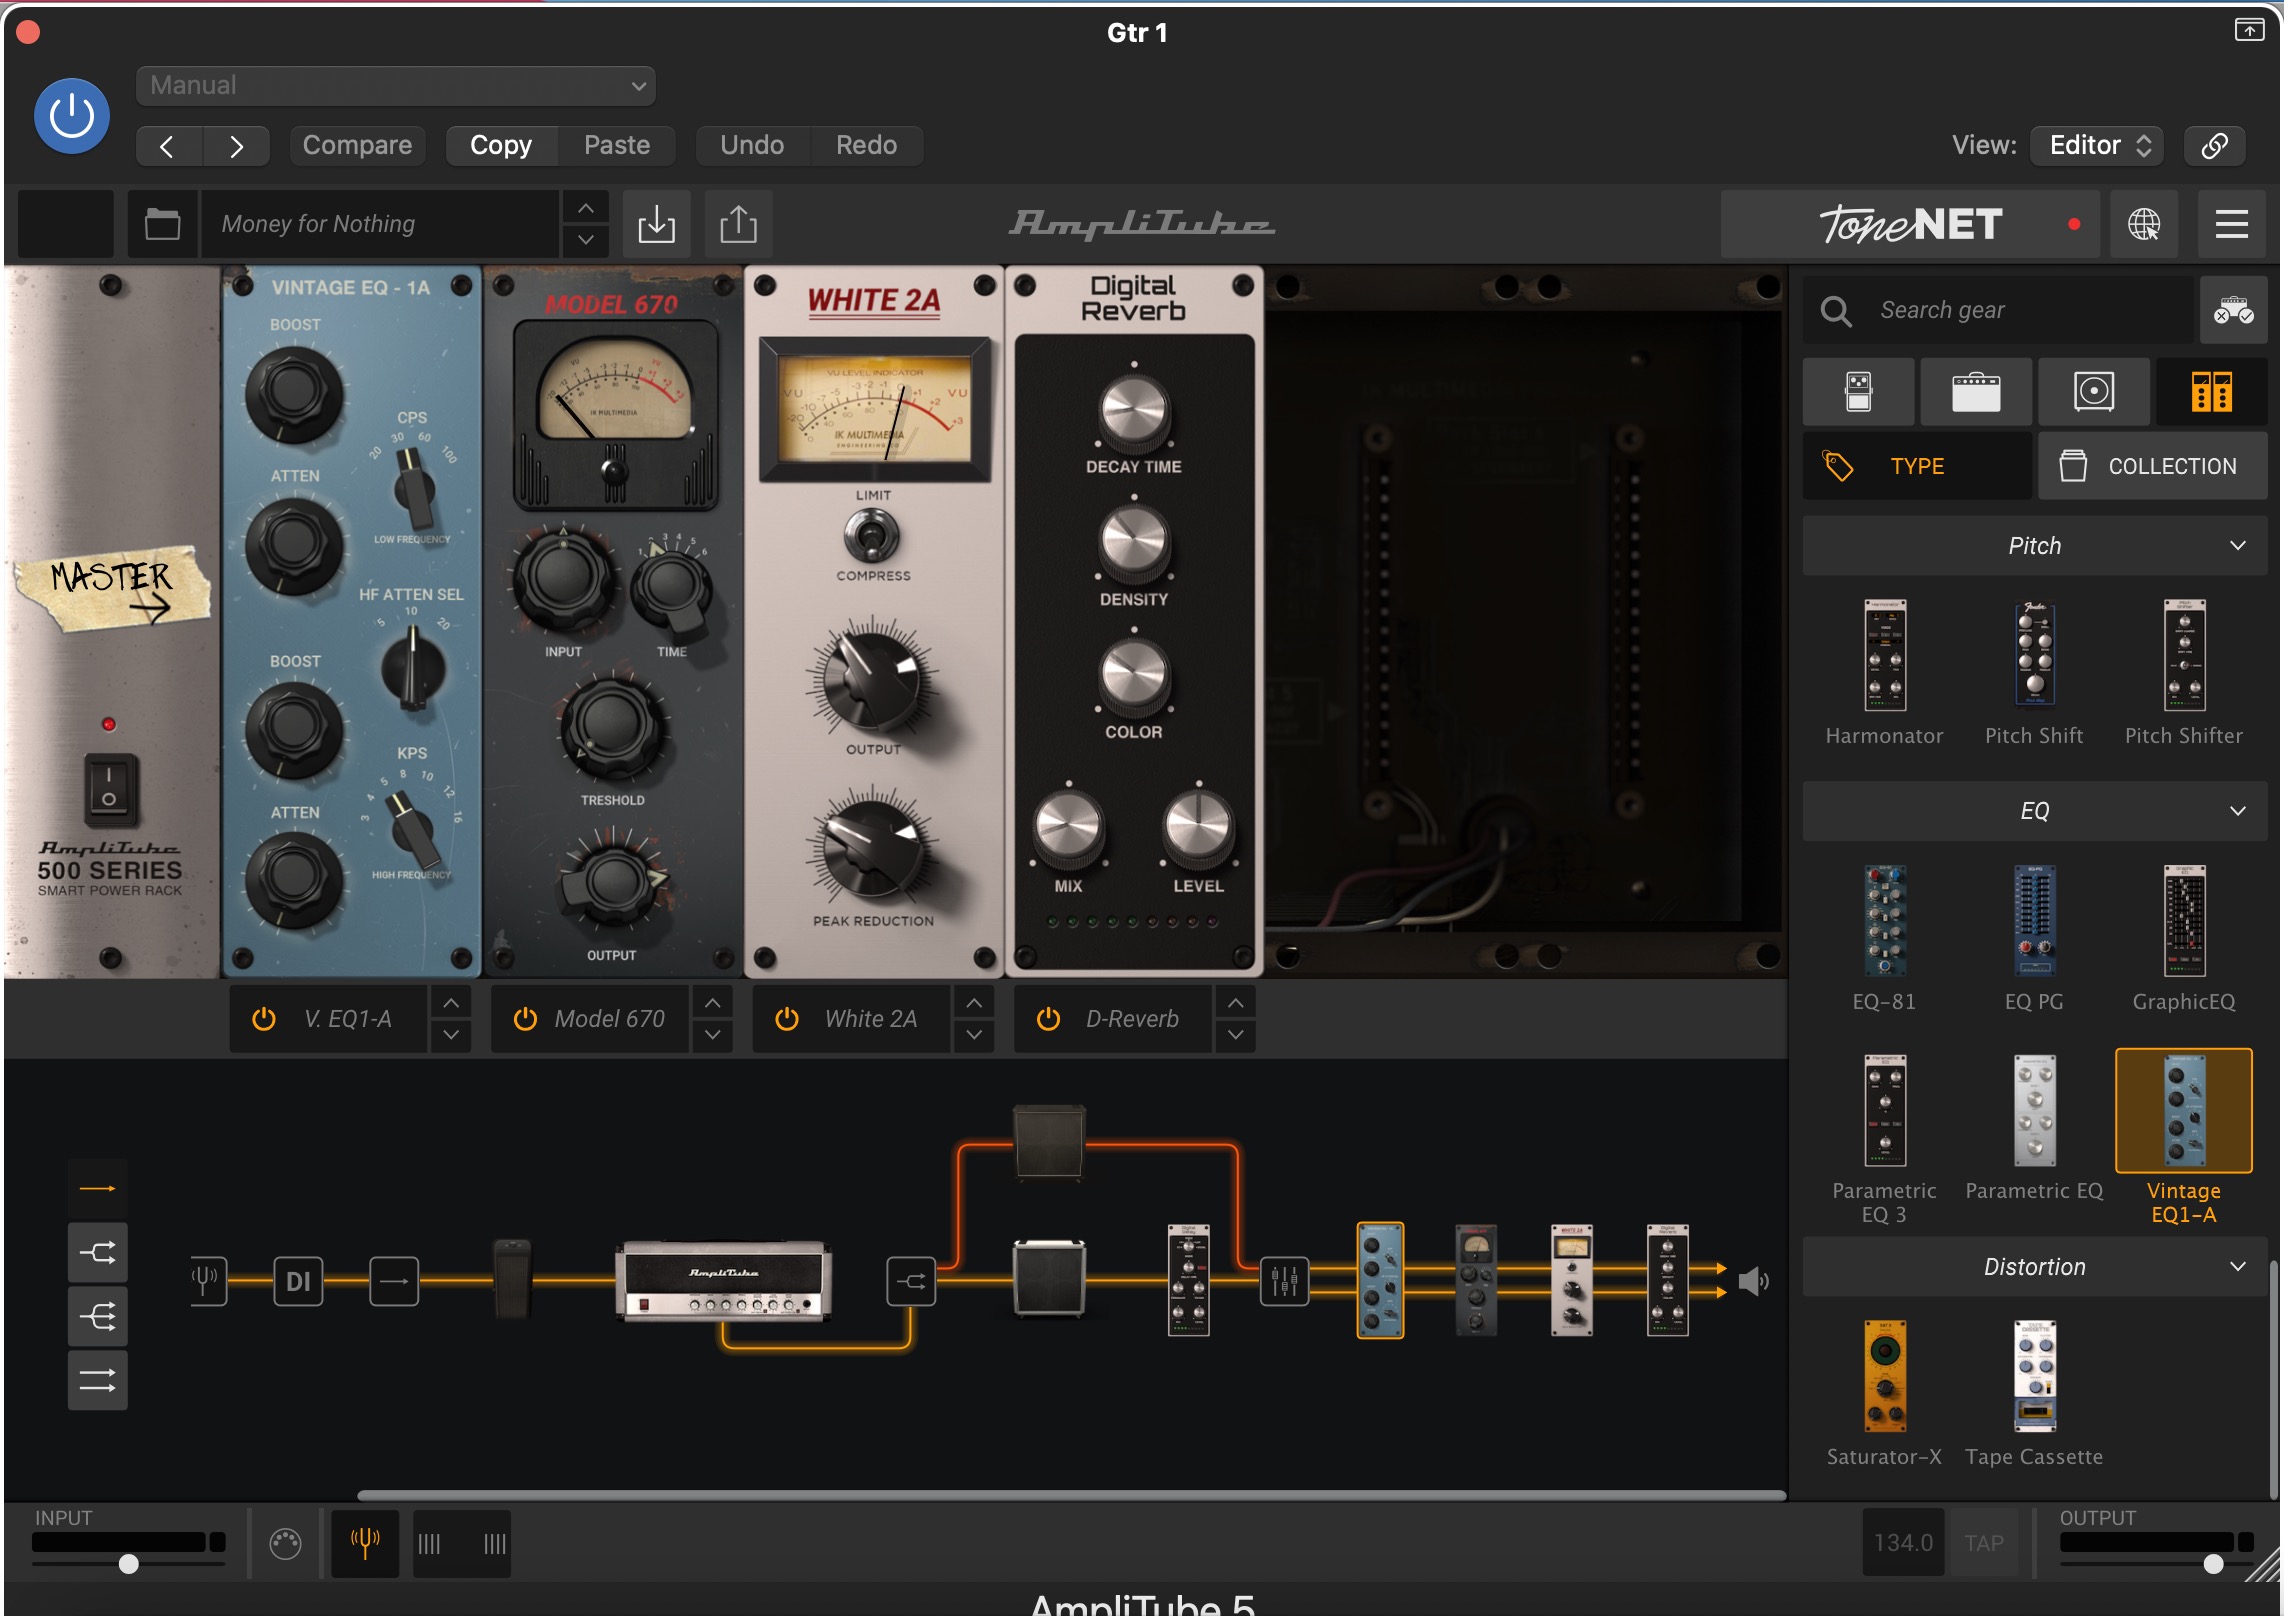Go to next preset arrow
The width and height of the screenshot is (2284, 1616).
tap(236, 147)
